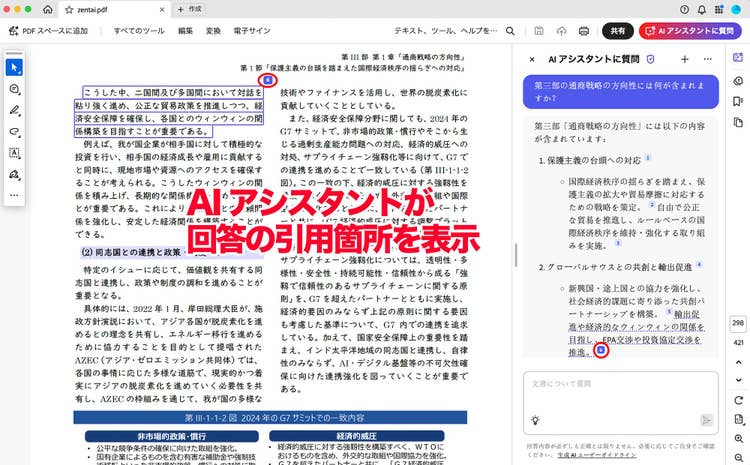Print the document
The height and width of the screenshot is (465, 750).
click(x=584, y=31)
